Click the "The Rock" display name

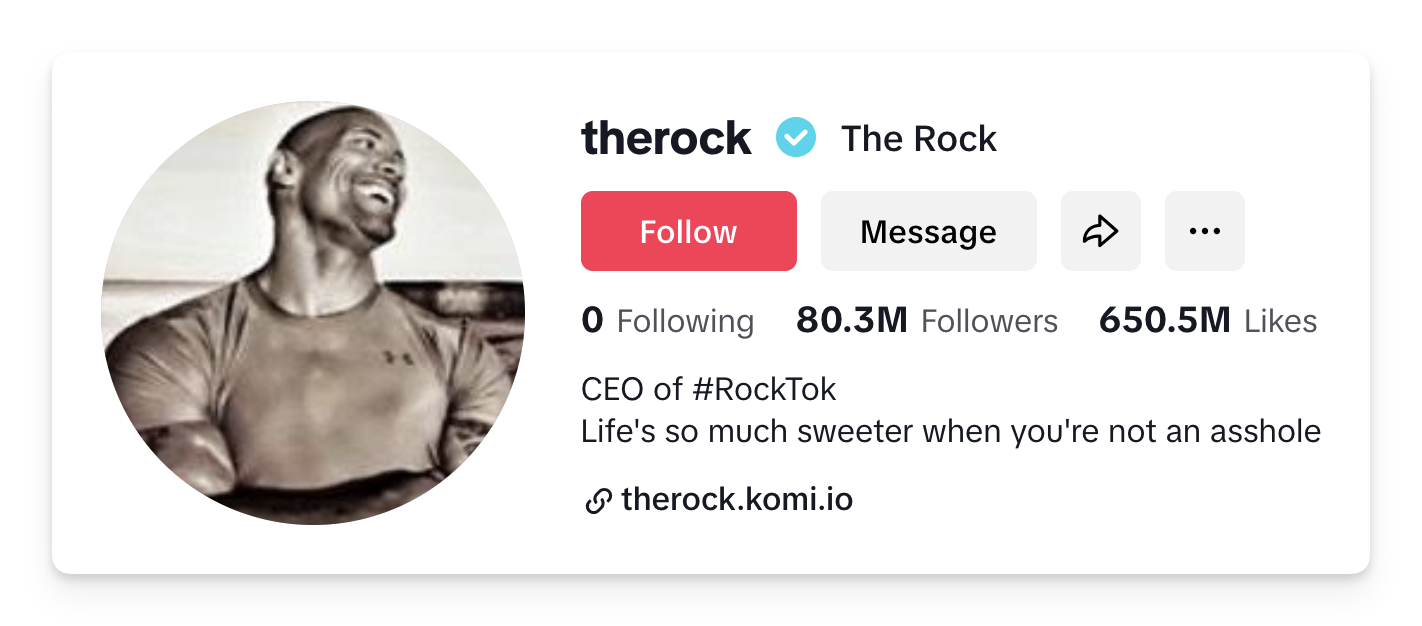[x=918, y=139]
